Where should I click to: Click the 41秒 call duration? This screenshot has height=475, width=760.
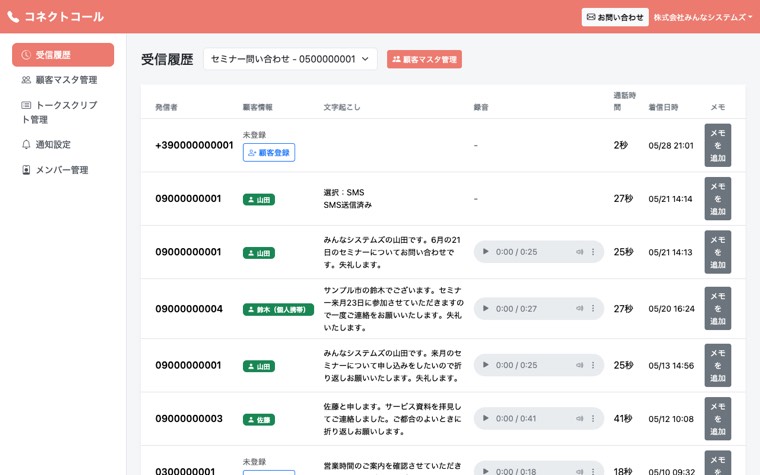623,418
